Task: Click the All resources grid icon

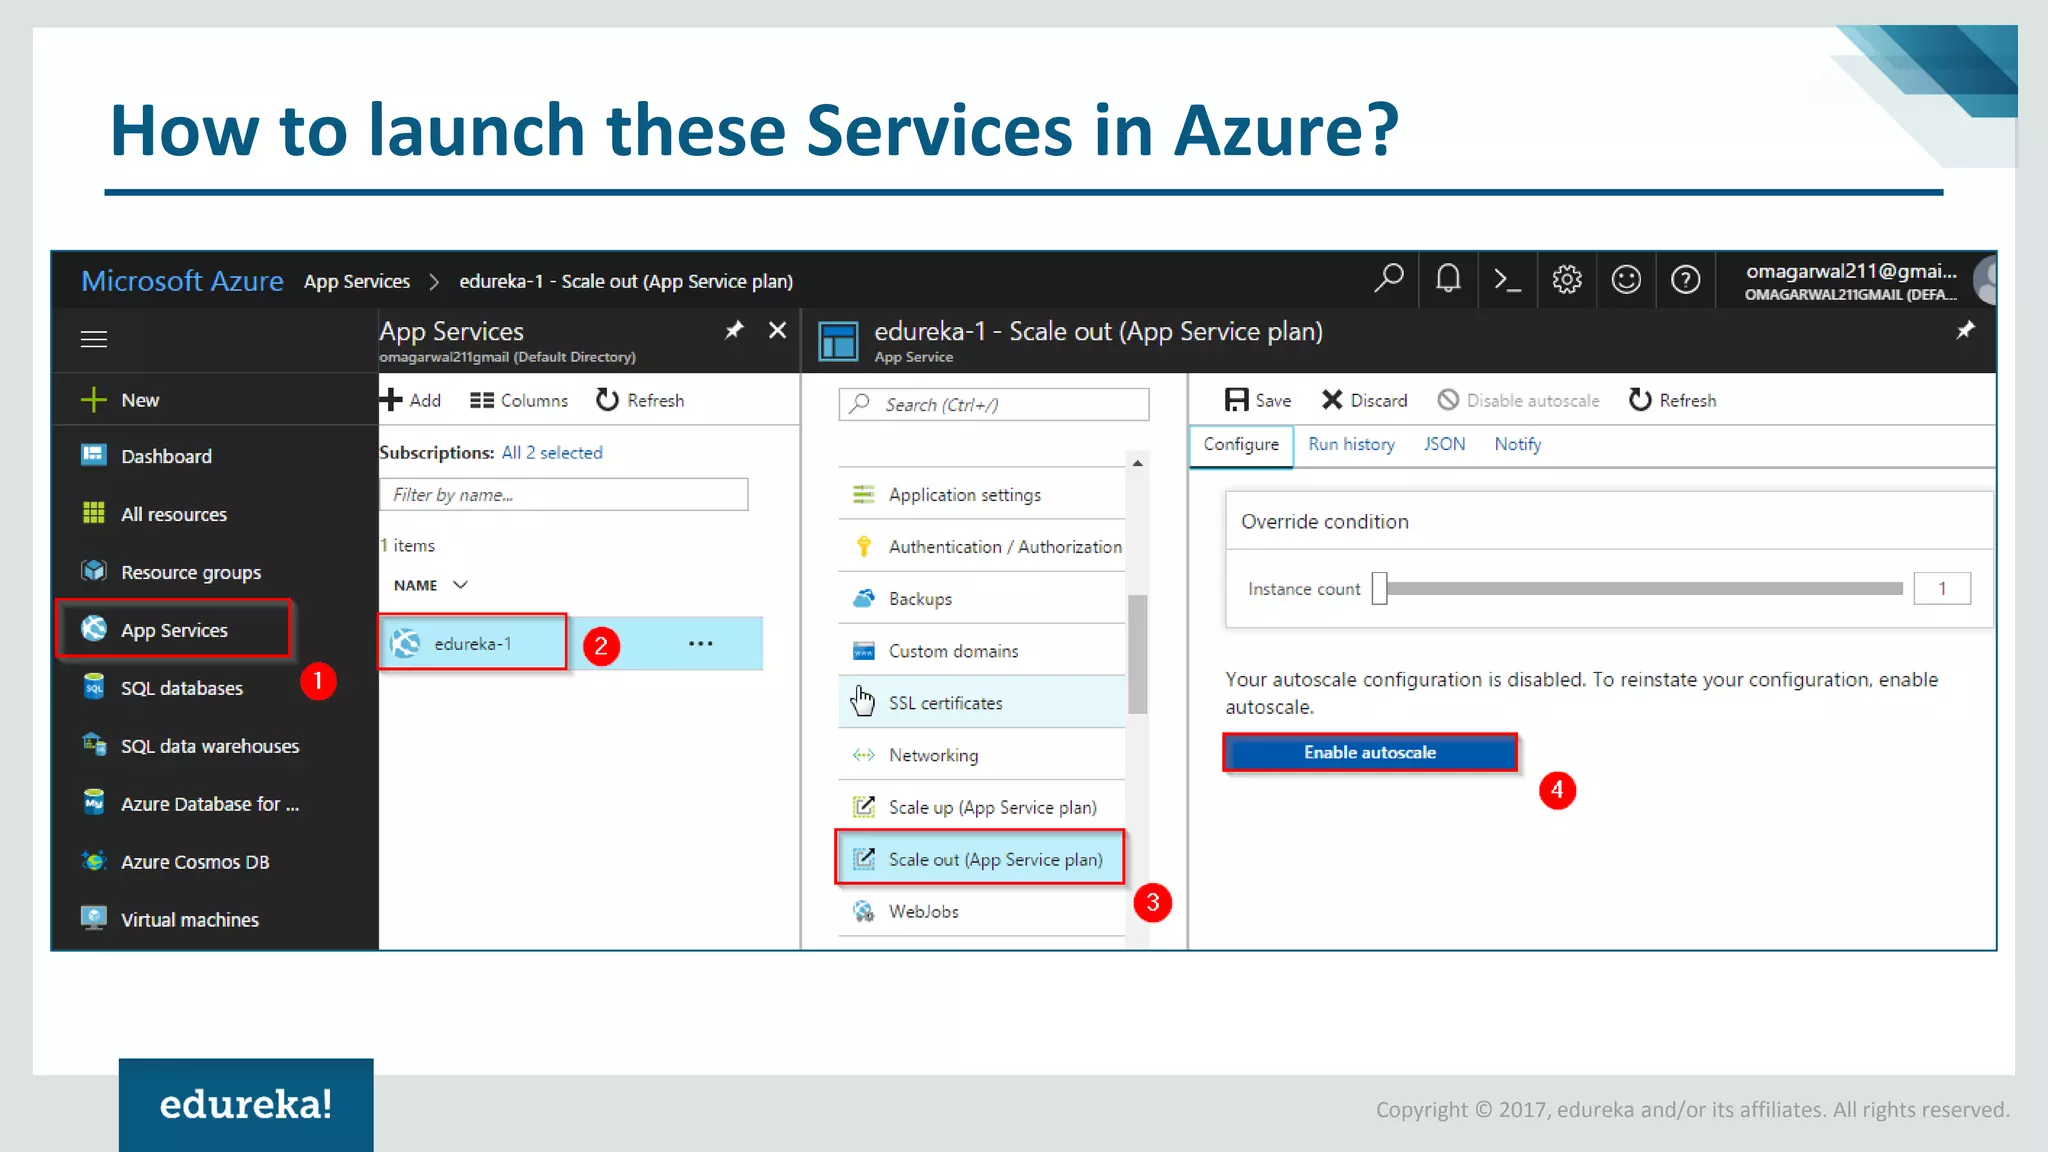Action: coord(94,513)
